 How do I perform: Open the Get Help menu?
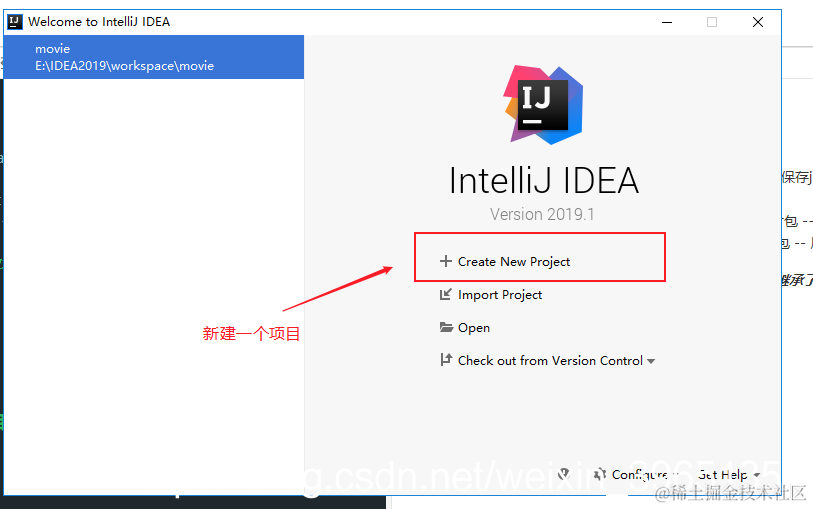[x=722, y=475]
